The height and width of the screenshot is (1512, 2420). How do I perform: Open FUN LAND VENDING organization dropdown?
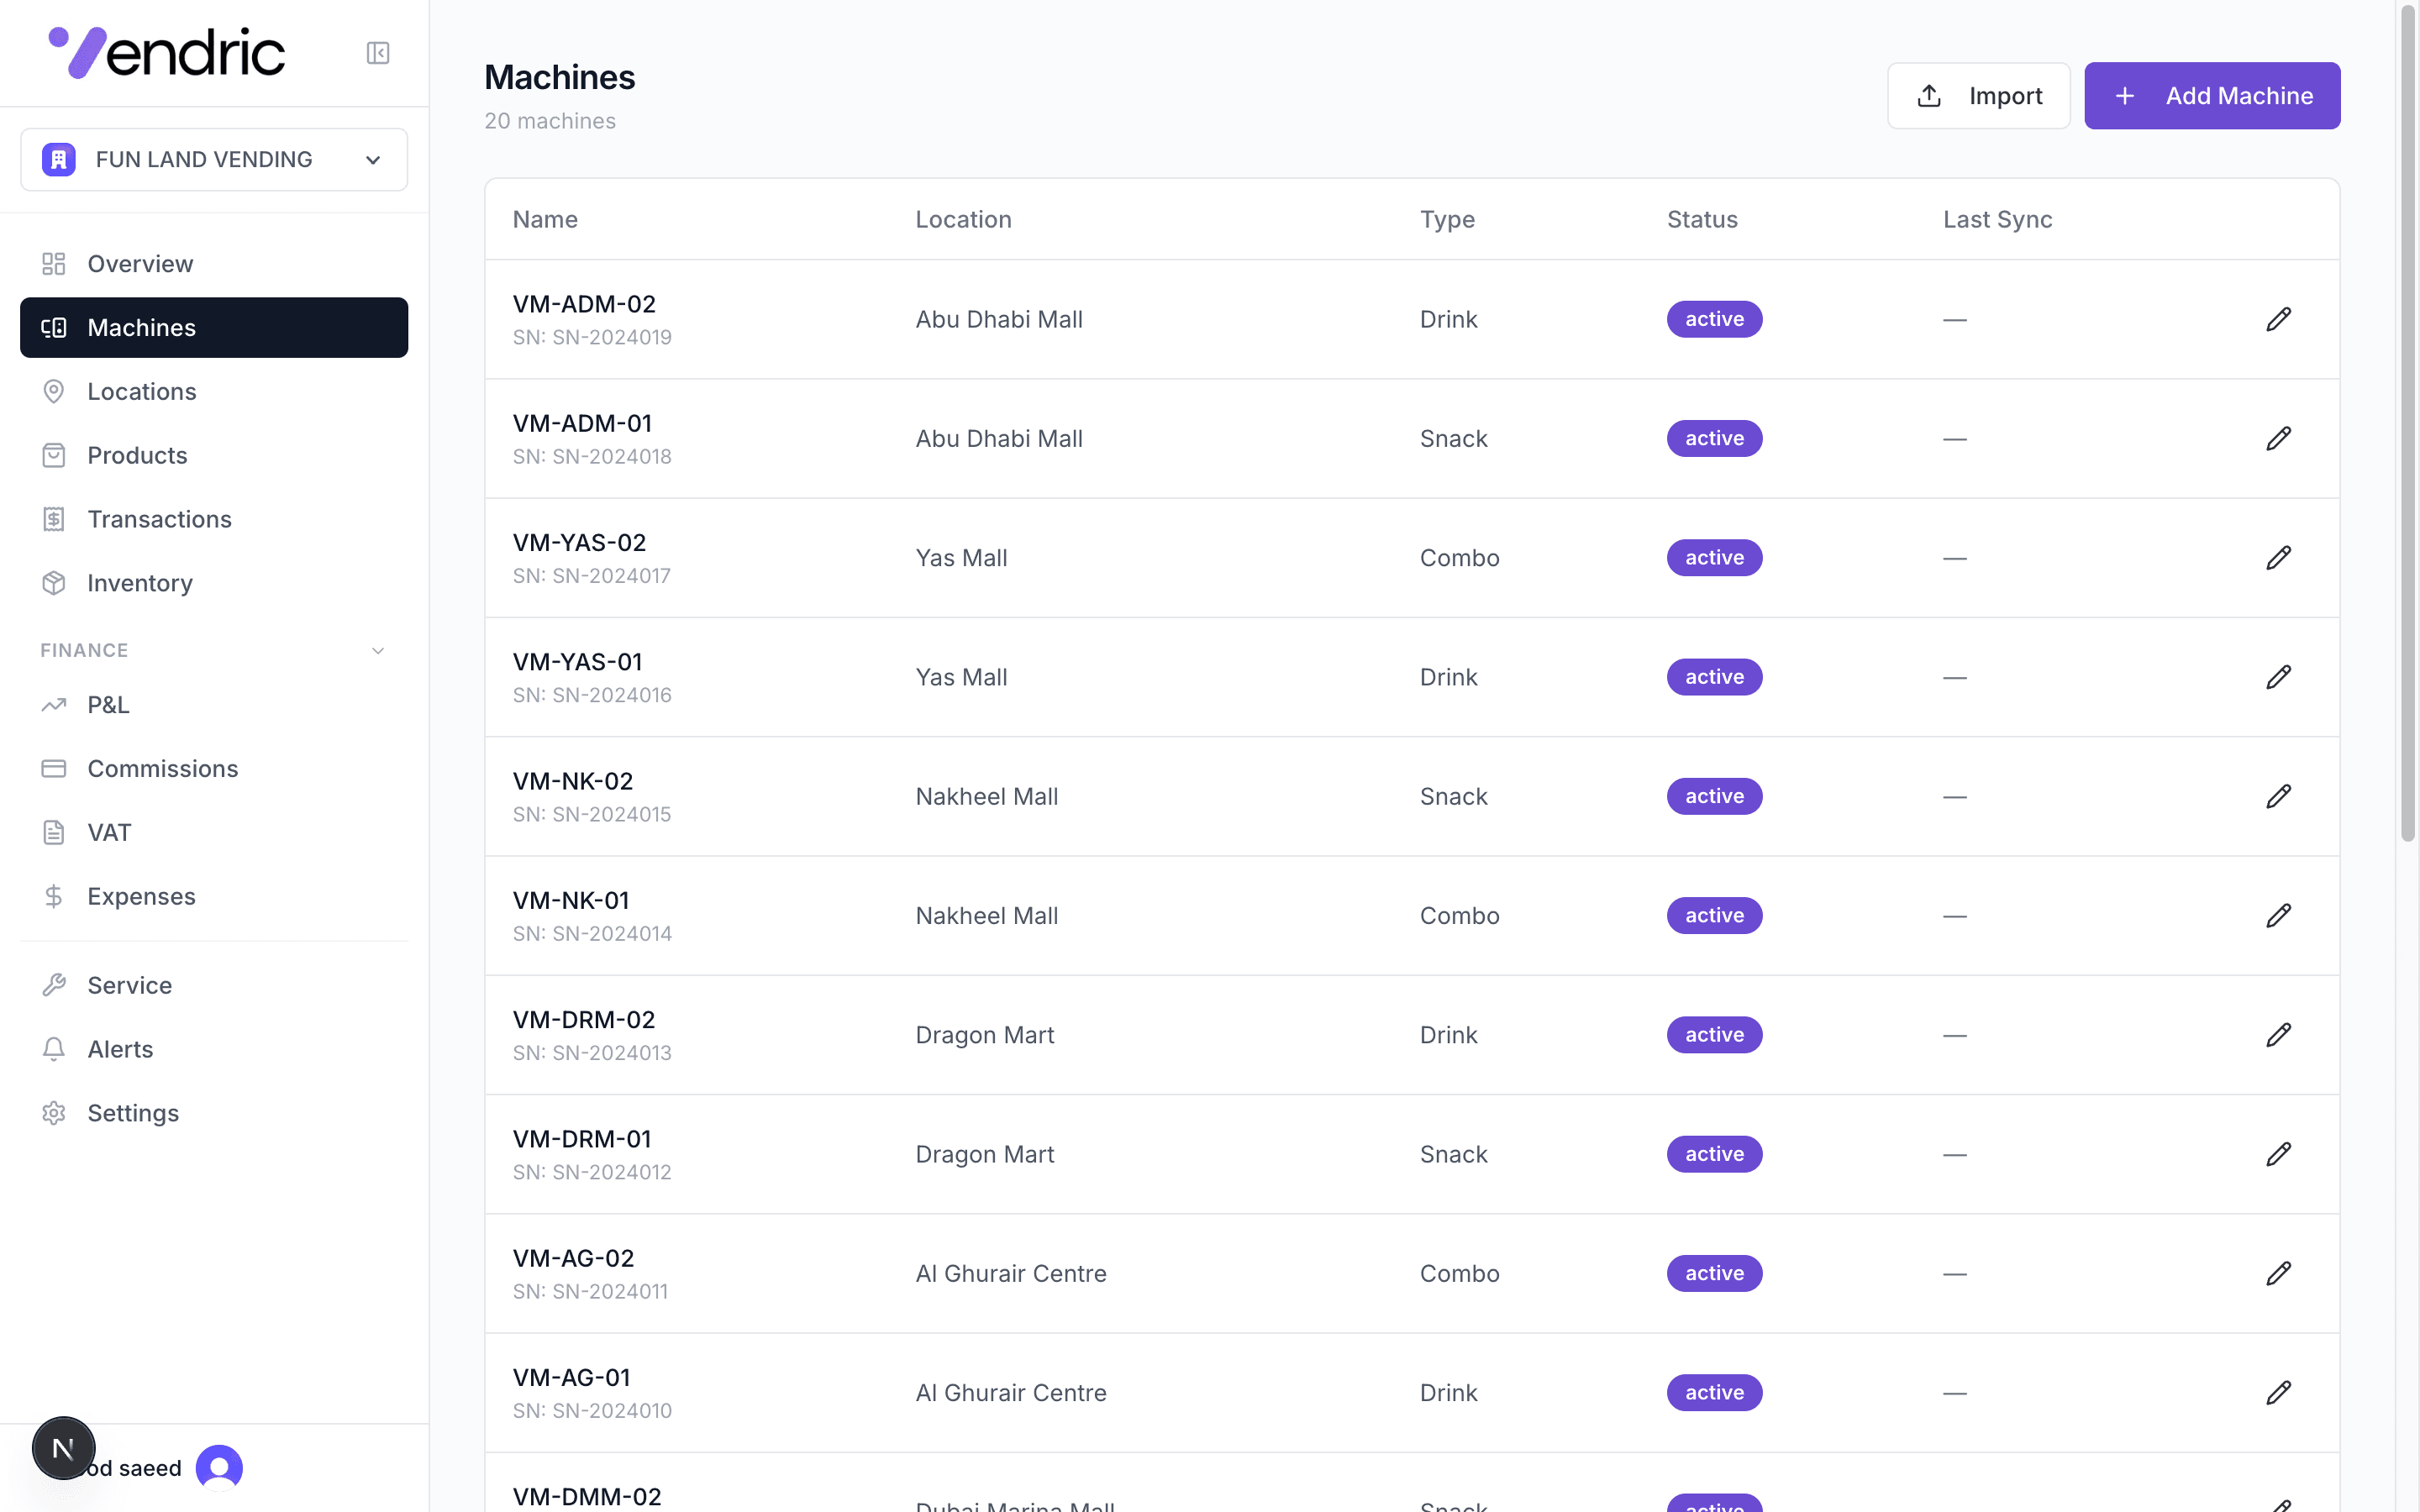point(214,160)
